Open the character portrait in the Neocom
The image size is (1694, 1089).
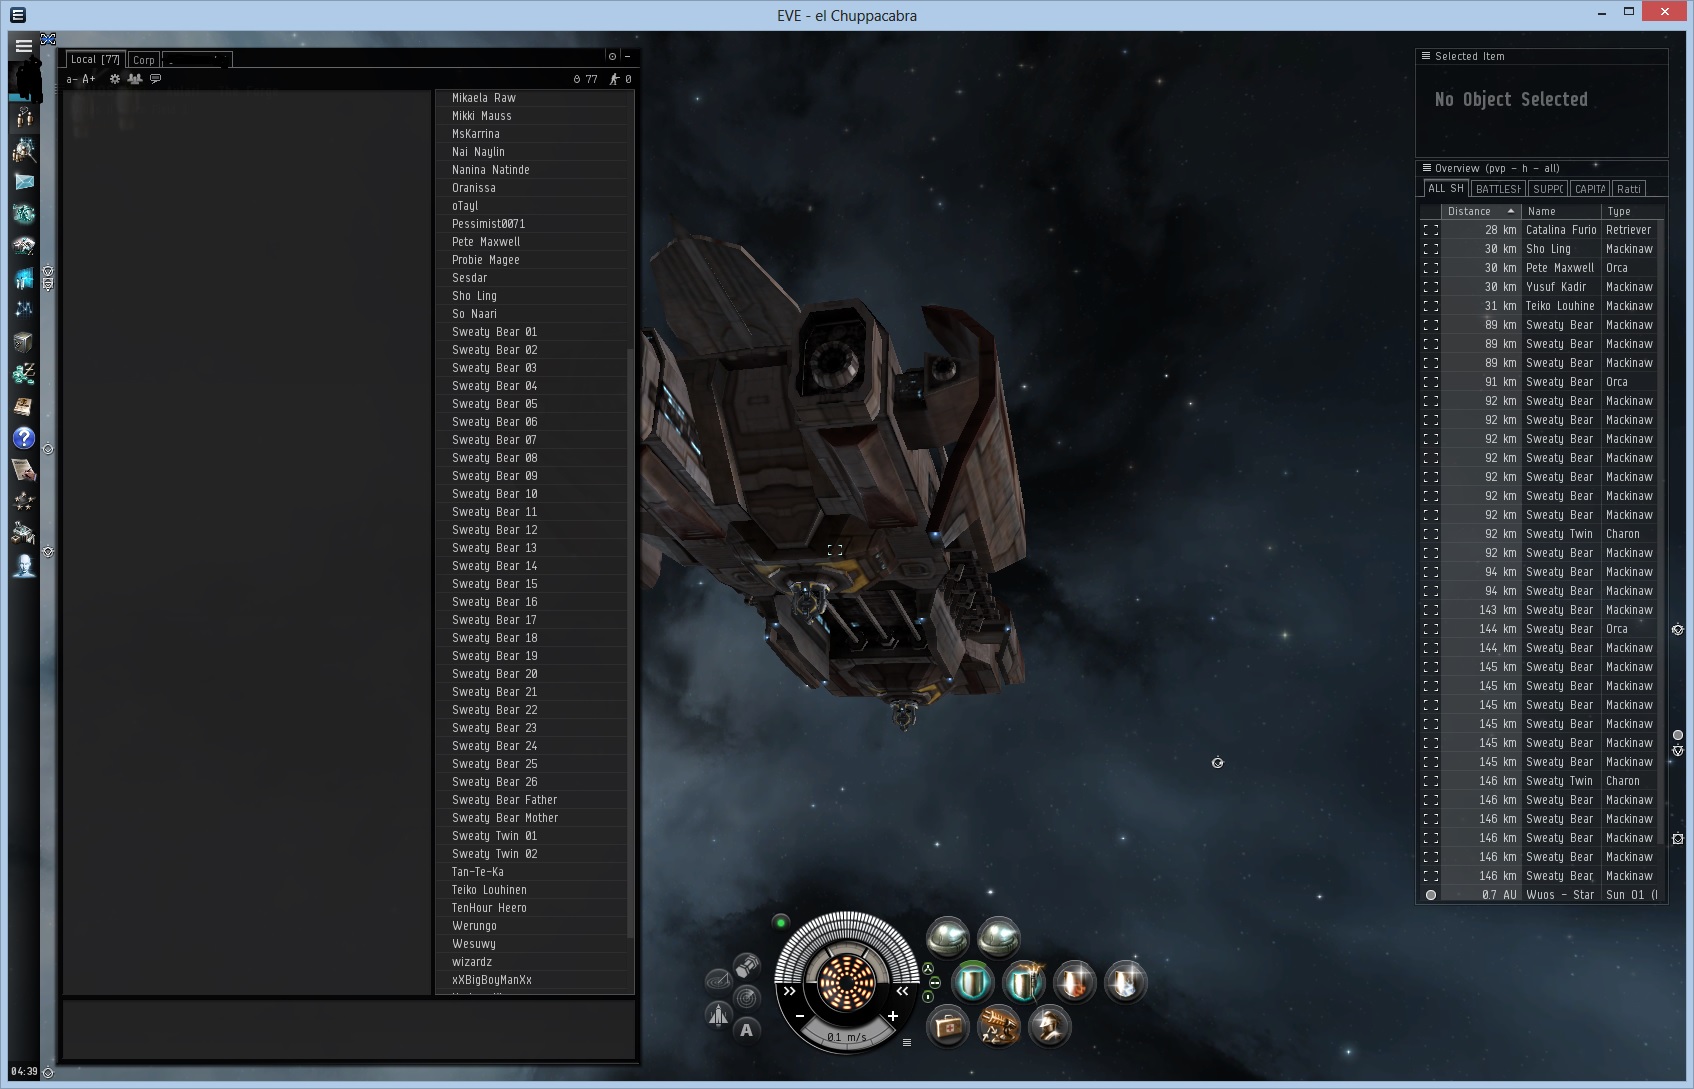pos(25,80)
